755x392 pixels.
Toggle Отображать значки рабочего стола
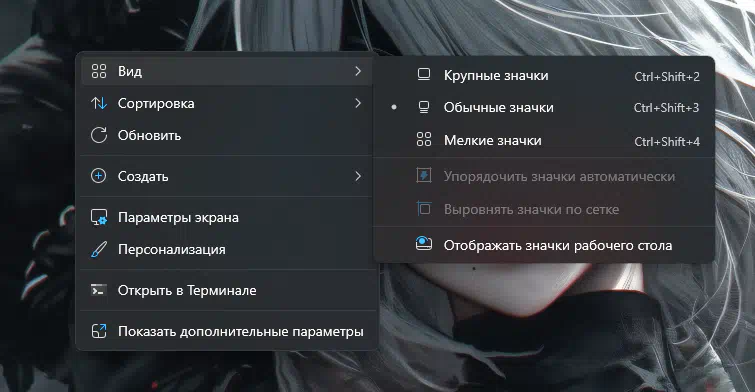(544, 245)
